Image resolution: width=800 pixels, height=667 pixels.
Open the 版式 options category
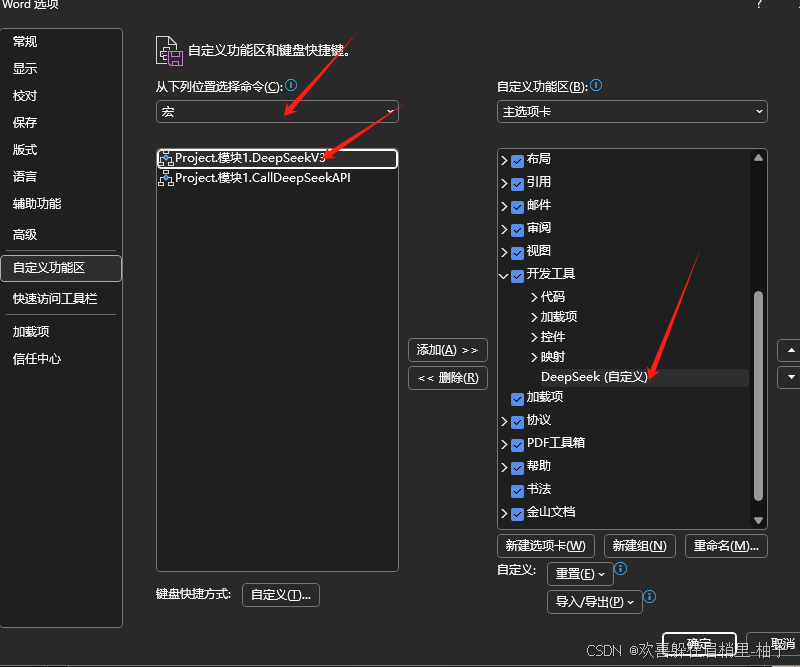click(25, 150)
